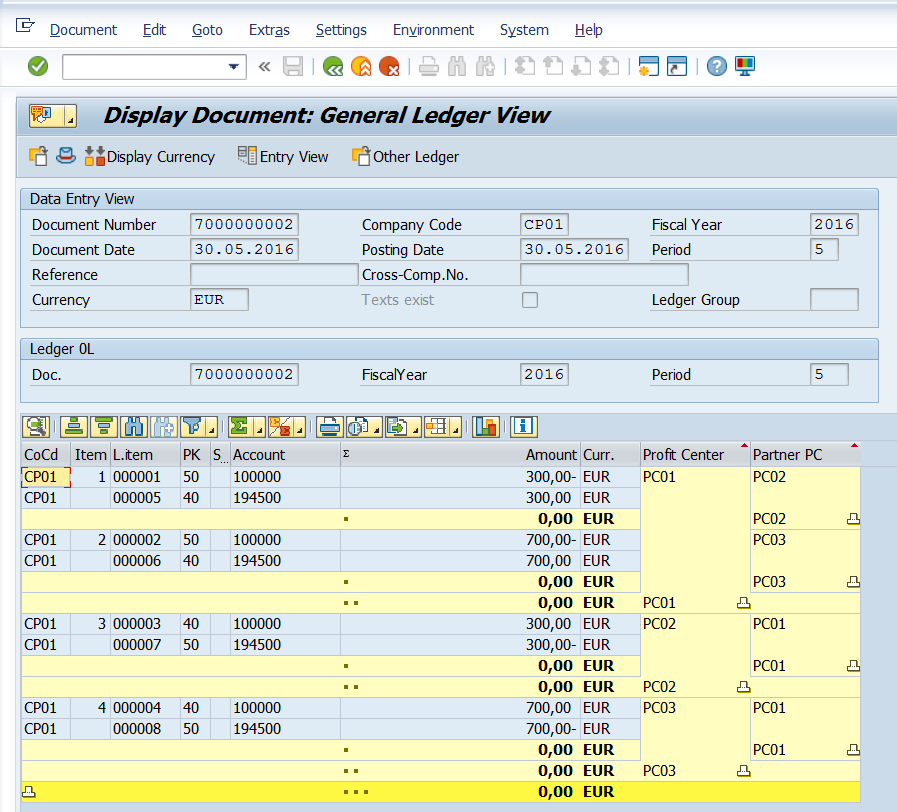
Task: Open the Total dropdown arrow
Action: pyautogui.click(x=260, y=428)
